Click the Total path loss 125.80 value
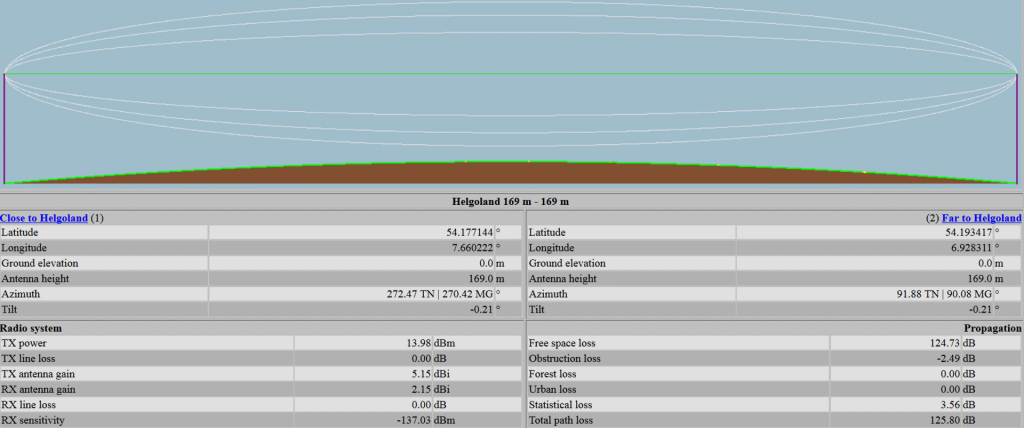The height and width of the screenshot is (428, 1024). point(931,421)
